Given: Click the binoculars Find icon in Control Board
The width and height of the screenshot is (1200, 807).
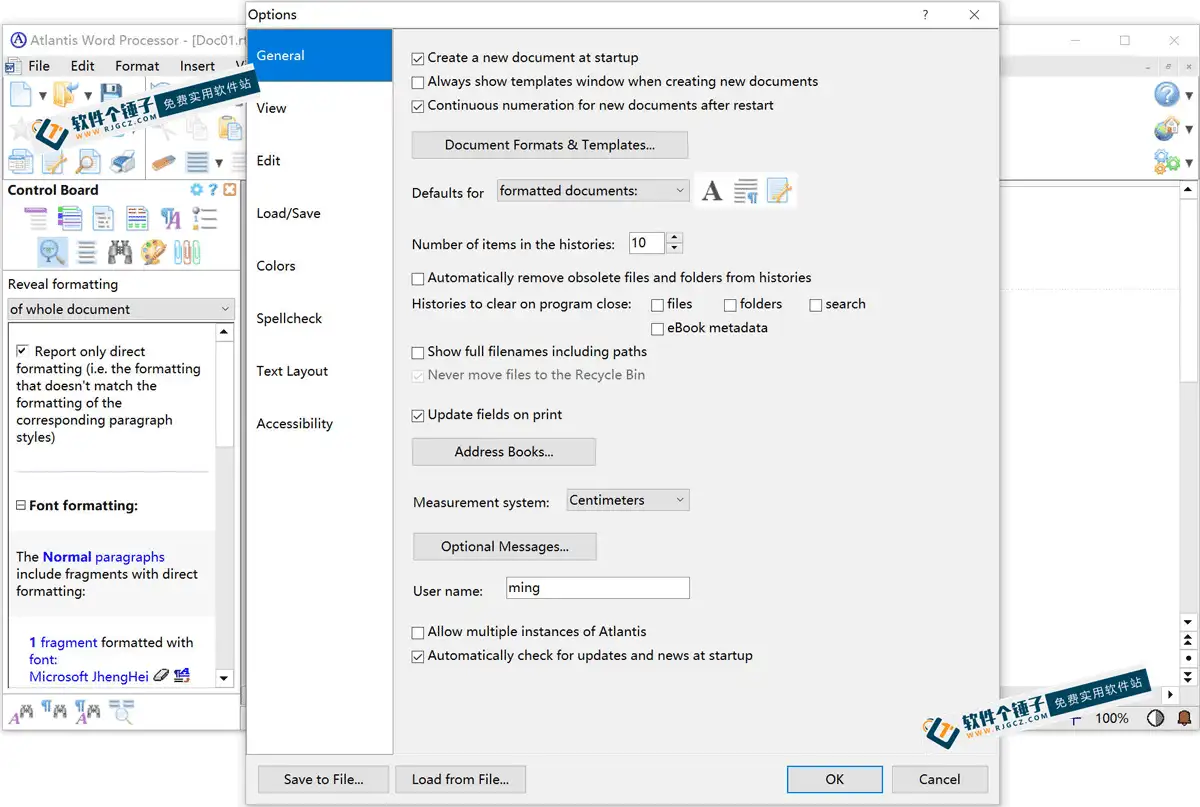Looking at the screenshot, I should (x=120, y=252).
